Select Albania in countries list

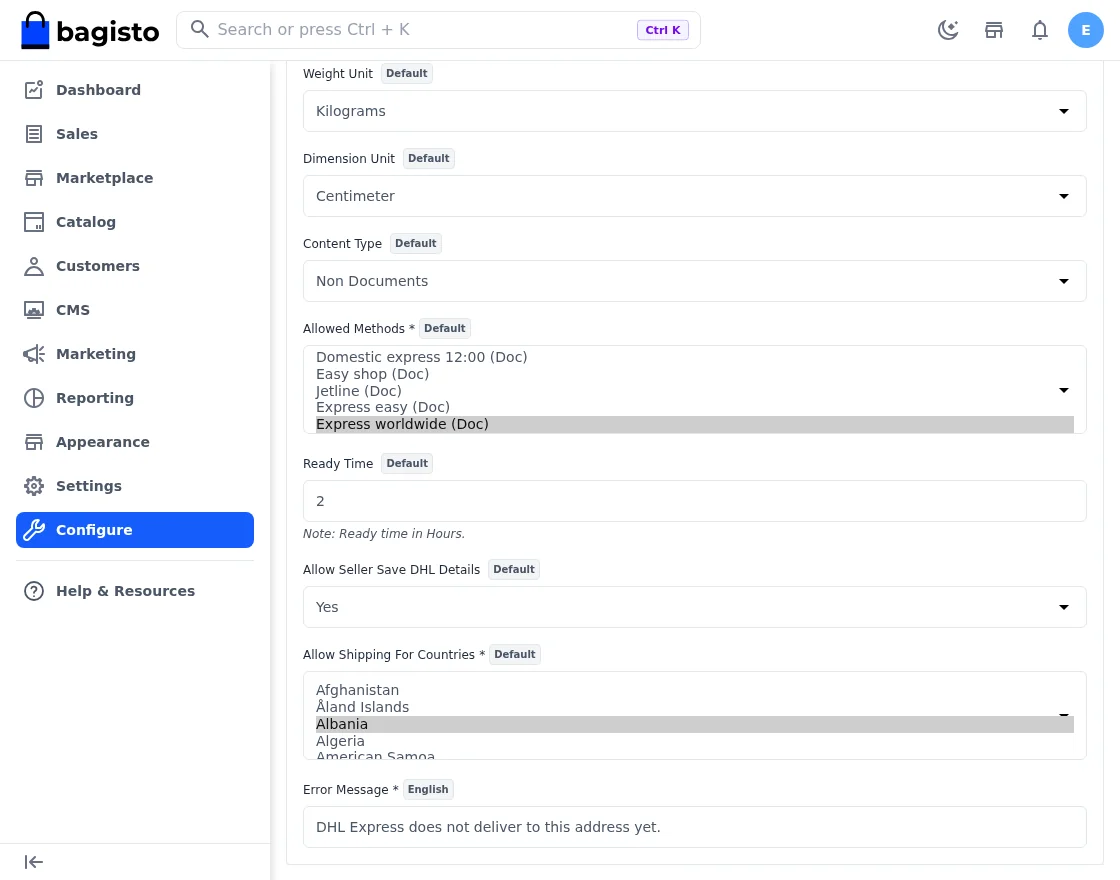click(694, 724)
